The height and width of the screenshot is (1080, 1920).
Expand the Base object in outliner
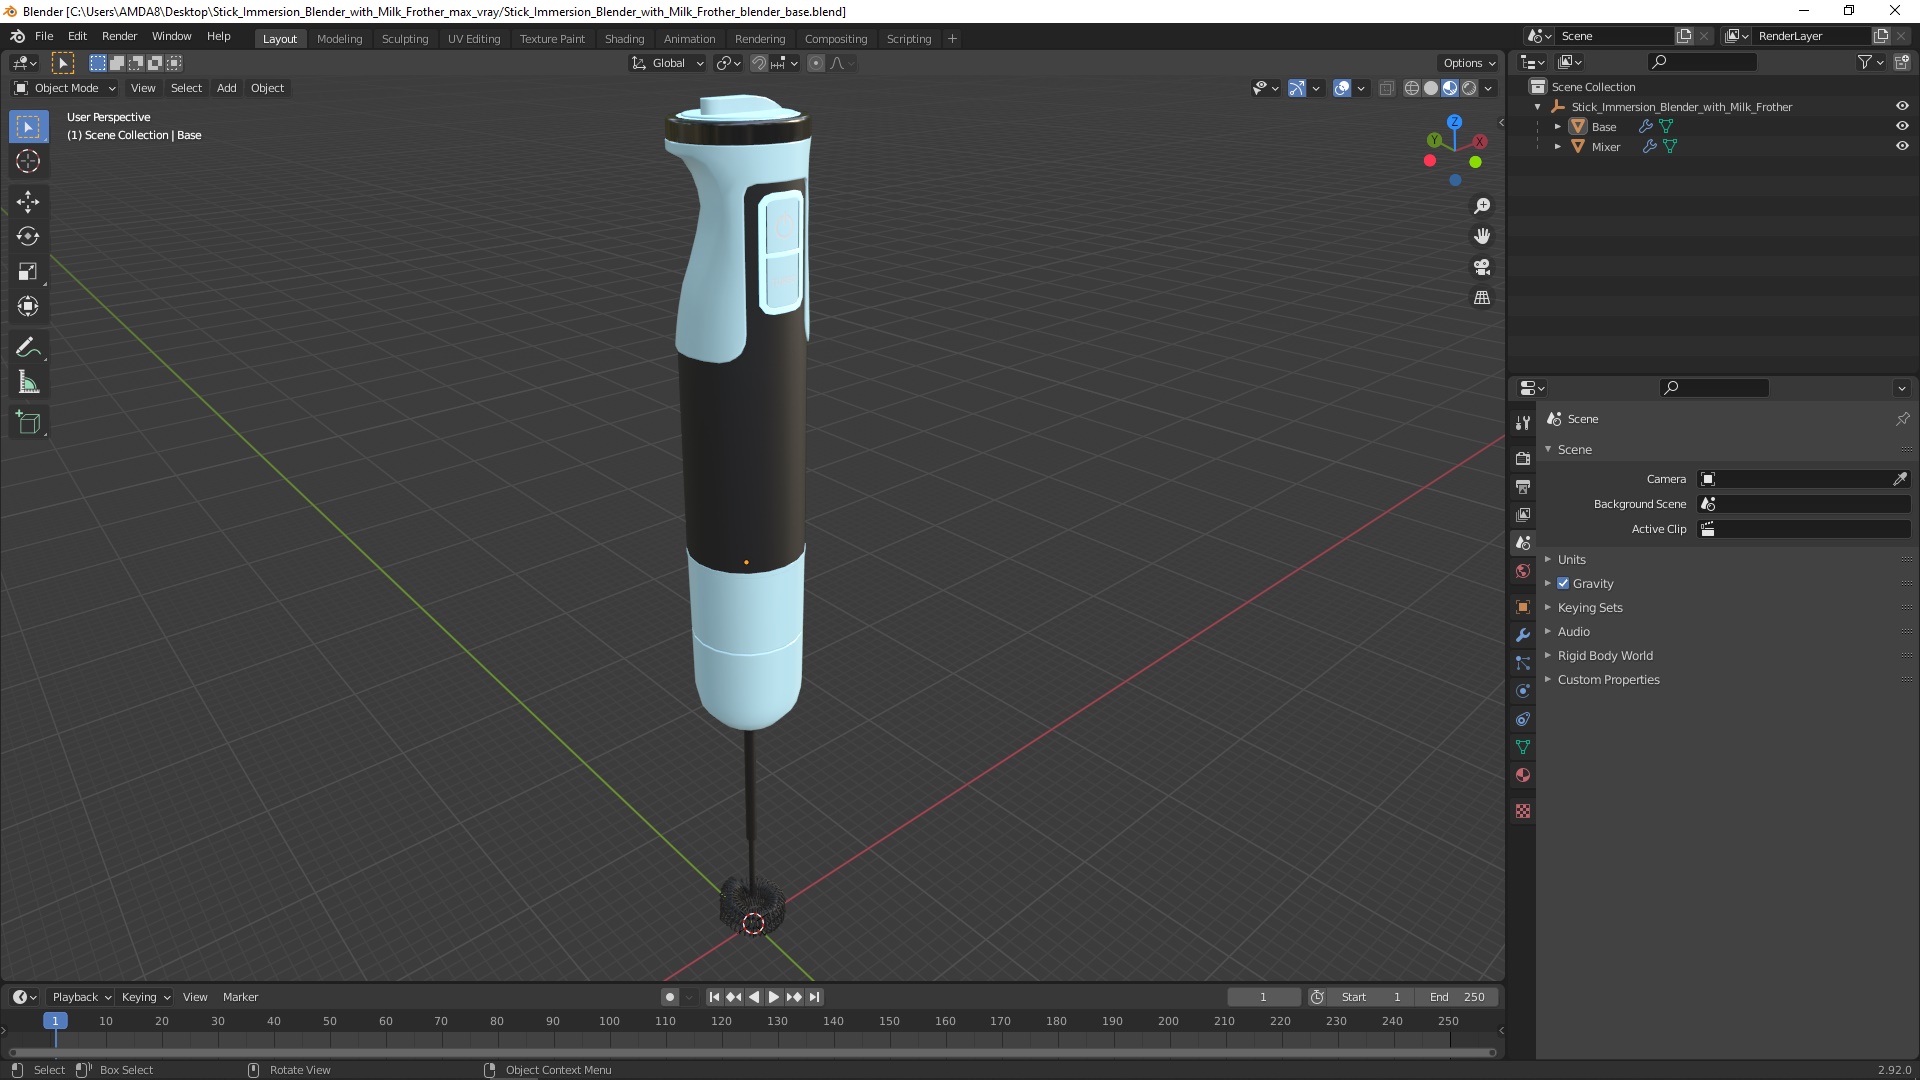[1557, 126]
